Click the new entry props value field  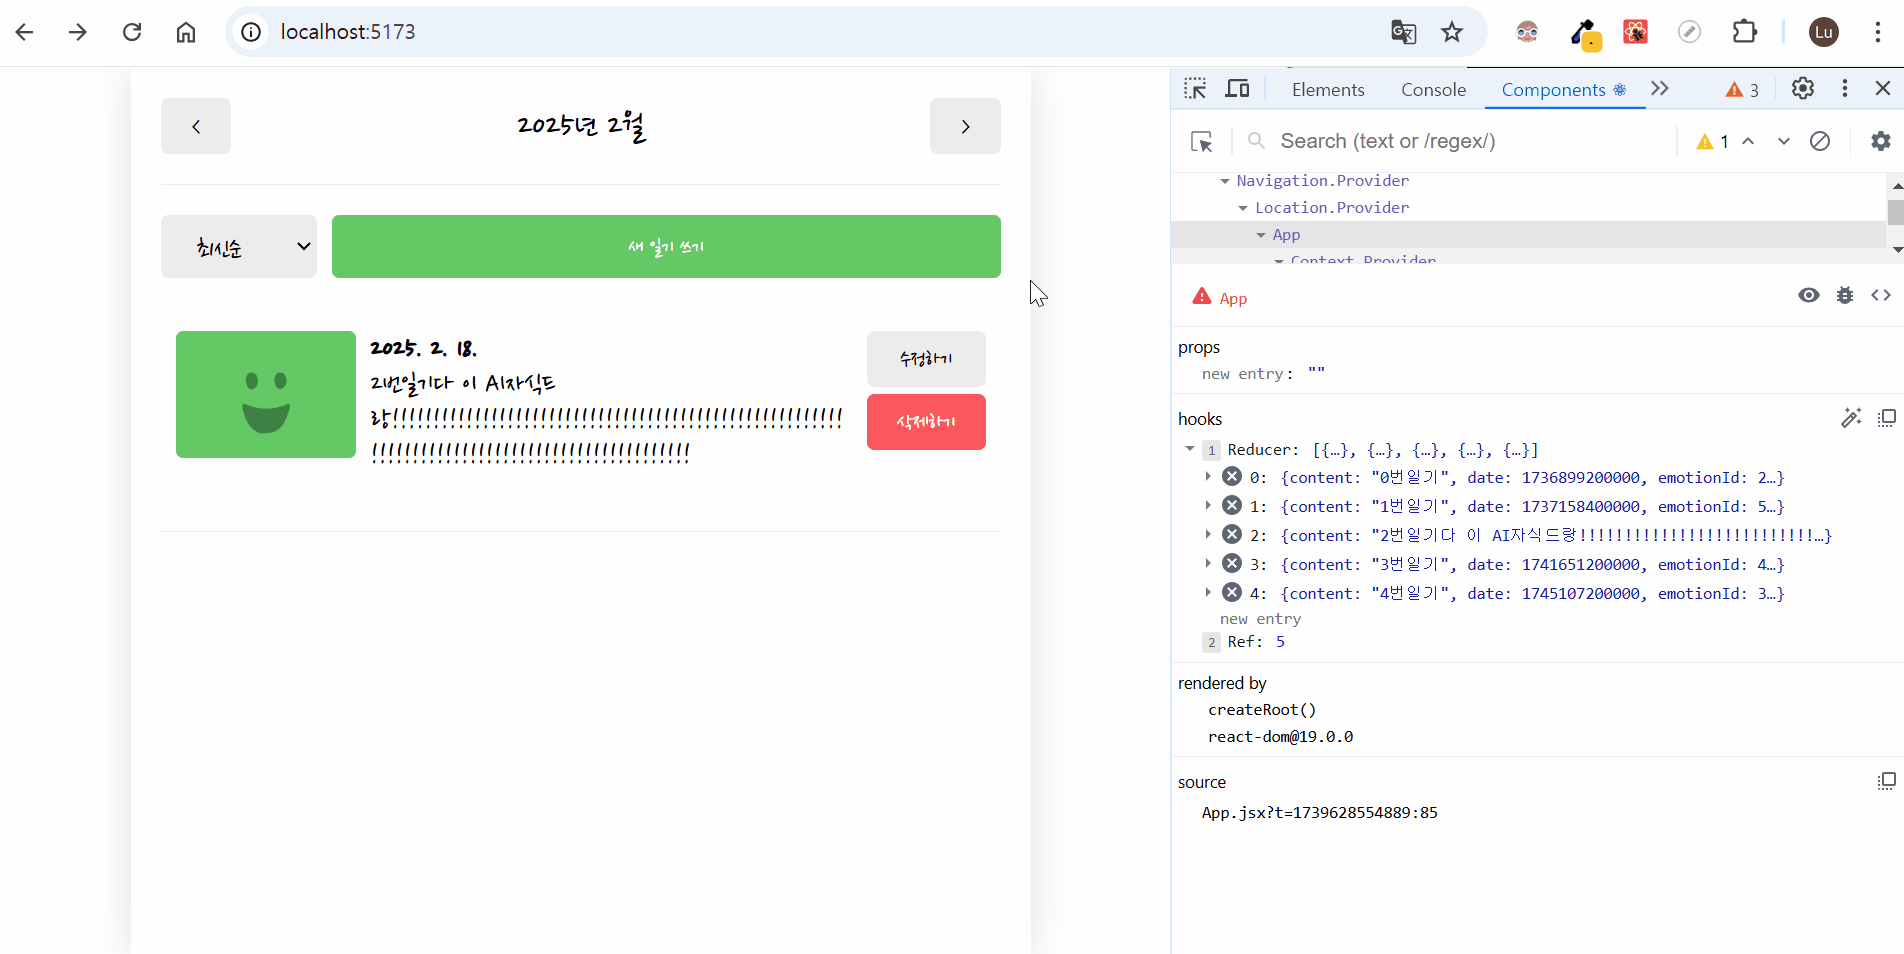tap(1316, 374)
